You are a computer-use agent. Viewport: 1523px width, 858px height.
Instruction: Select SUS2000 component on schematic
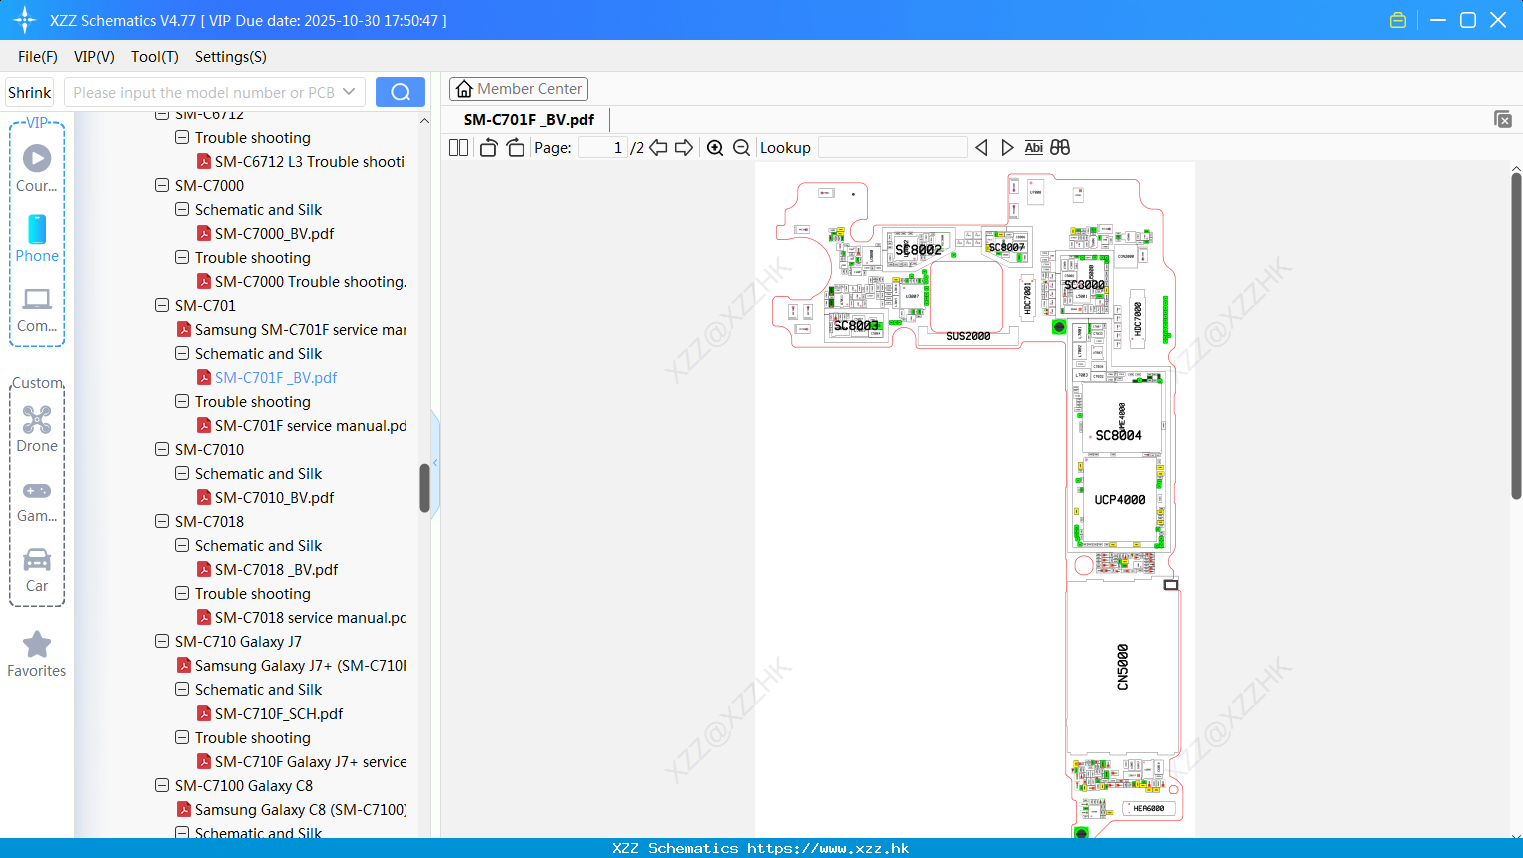tap(968, 336)
